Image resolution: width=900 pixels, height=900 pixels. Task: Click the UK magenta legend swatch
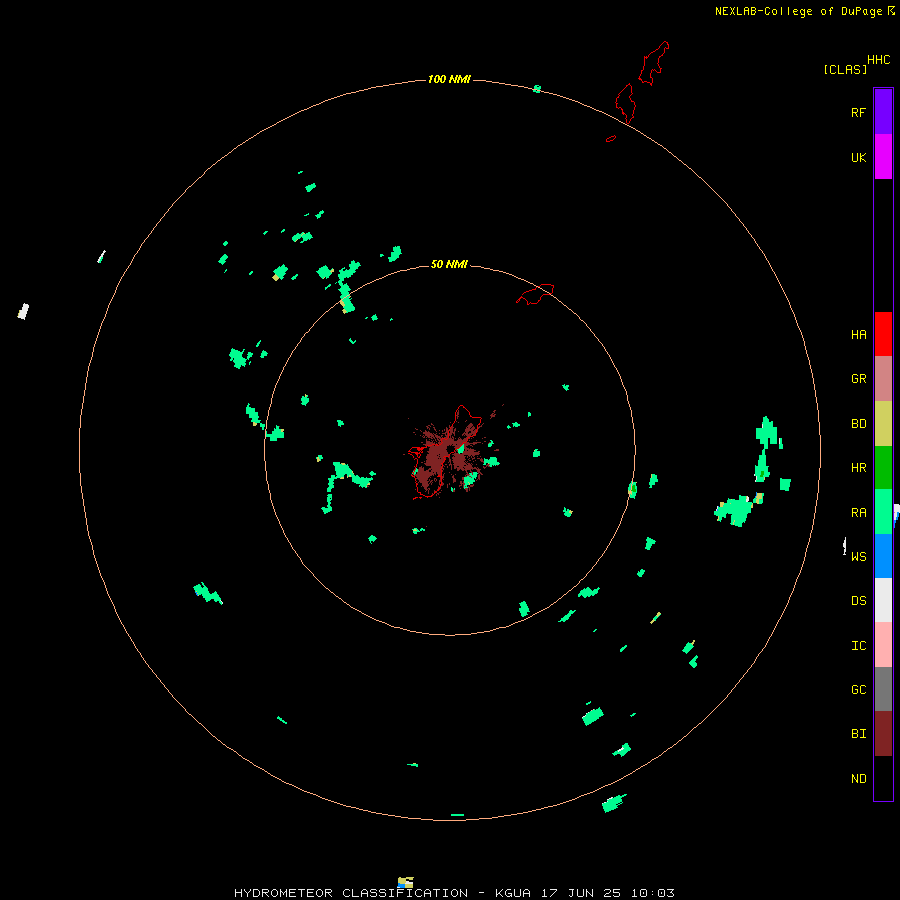[883, 157]
